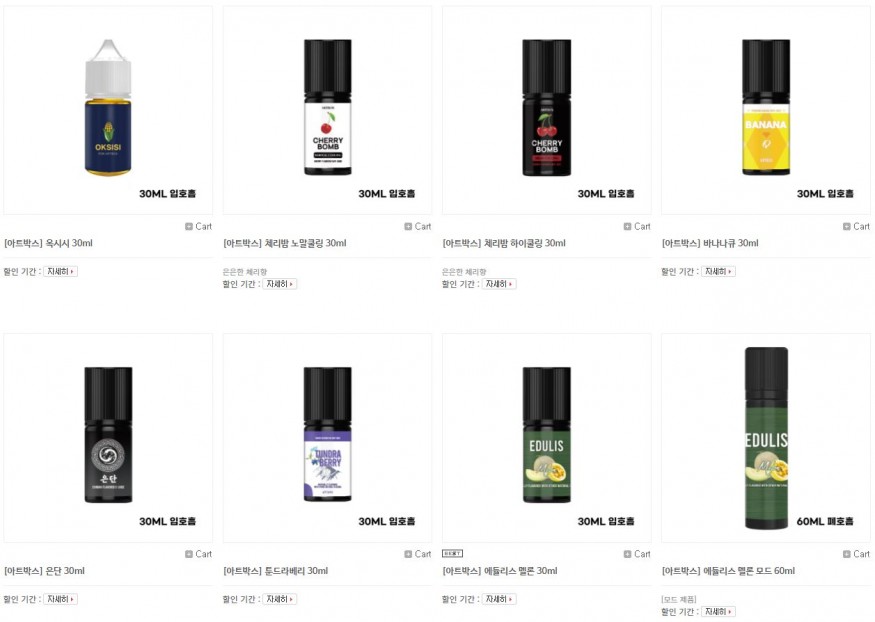
Task: Add 툰드라베리 30ml to Cart
Action: coord(418,554)
